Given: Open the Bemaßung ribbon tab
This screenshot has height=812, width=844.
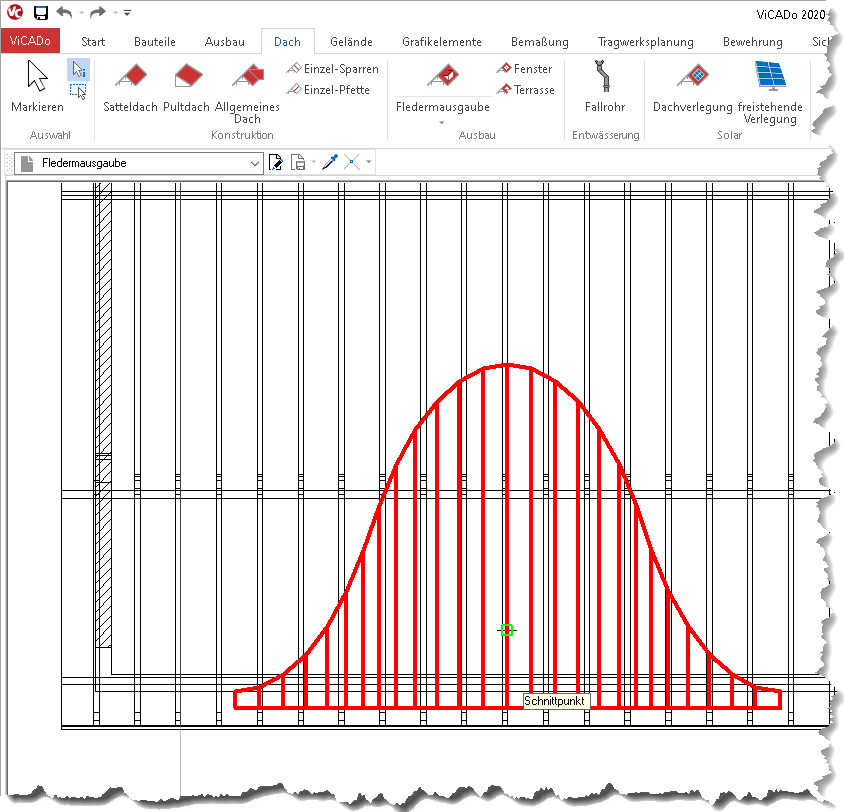Looking at the screenshot, I should pos(540,42).
